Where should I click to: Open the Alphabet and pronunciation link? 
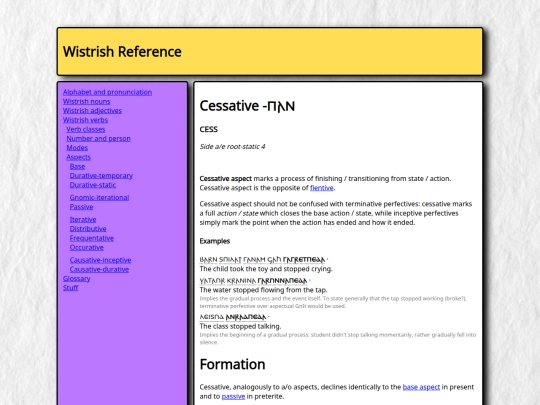(107, 92)
